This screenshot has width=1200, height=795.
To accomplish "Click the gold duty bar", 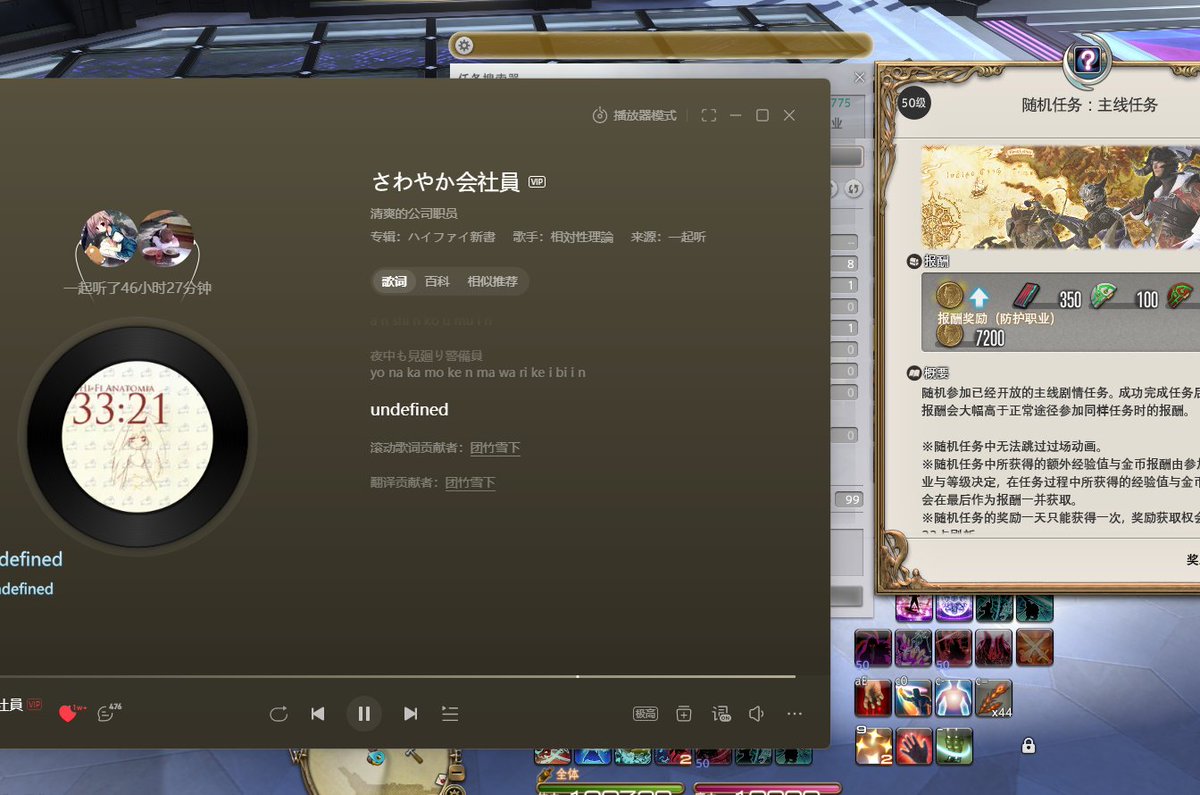I will tap(660, 45).
